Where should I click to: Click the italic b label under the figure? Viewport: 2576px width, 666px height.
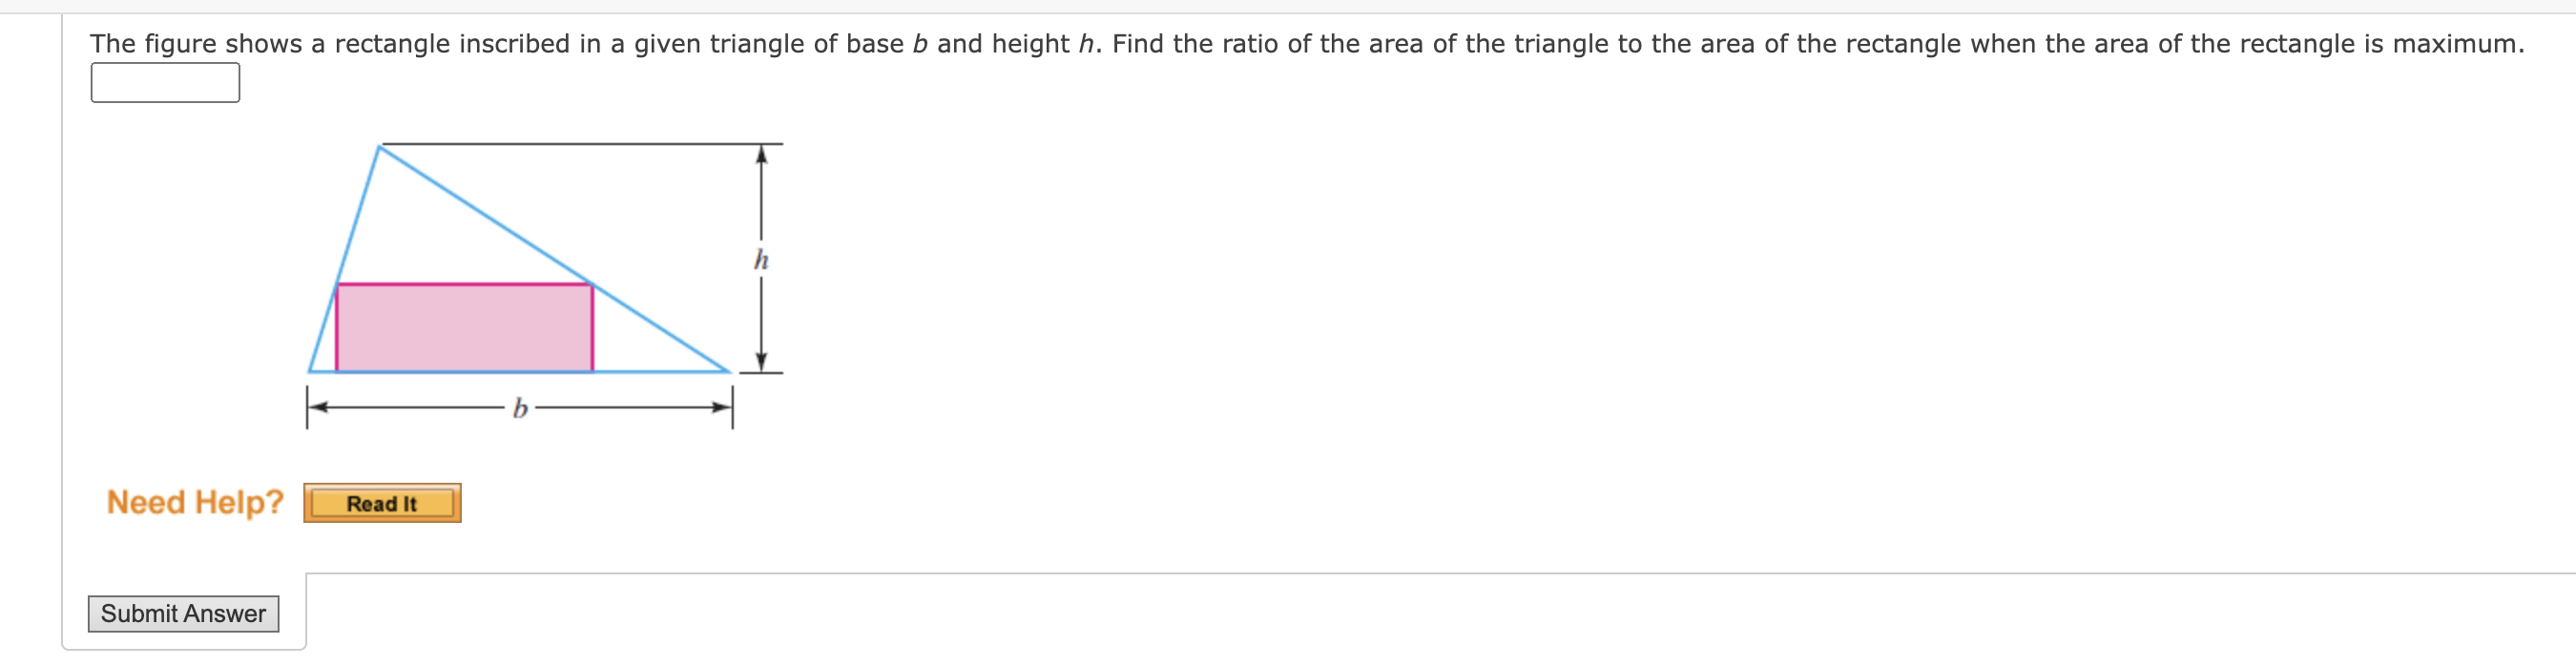coord(519,407)
